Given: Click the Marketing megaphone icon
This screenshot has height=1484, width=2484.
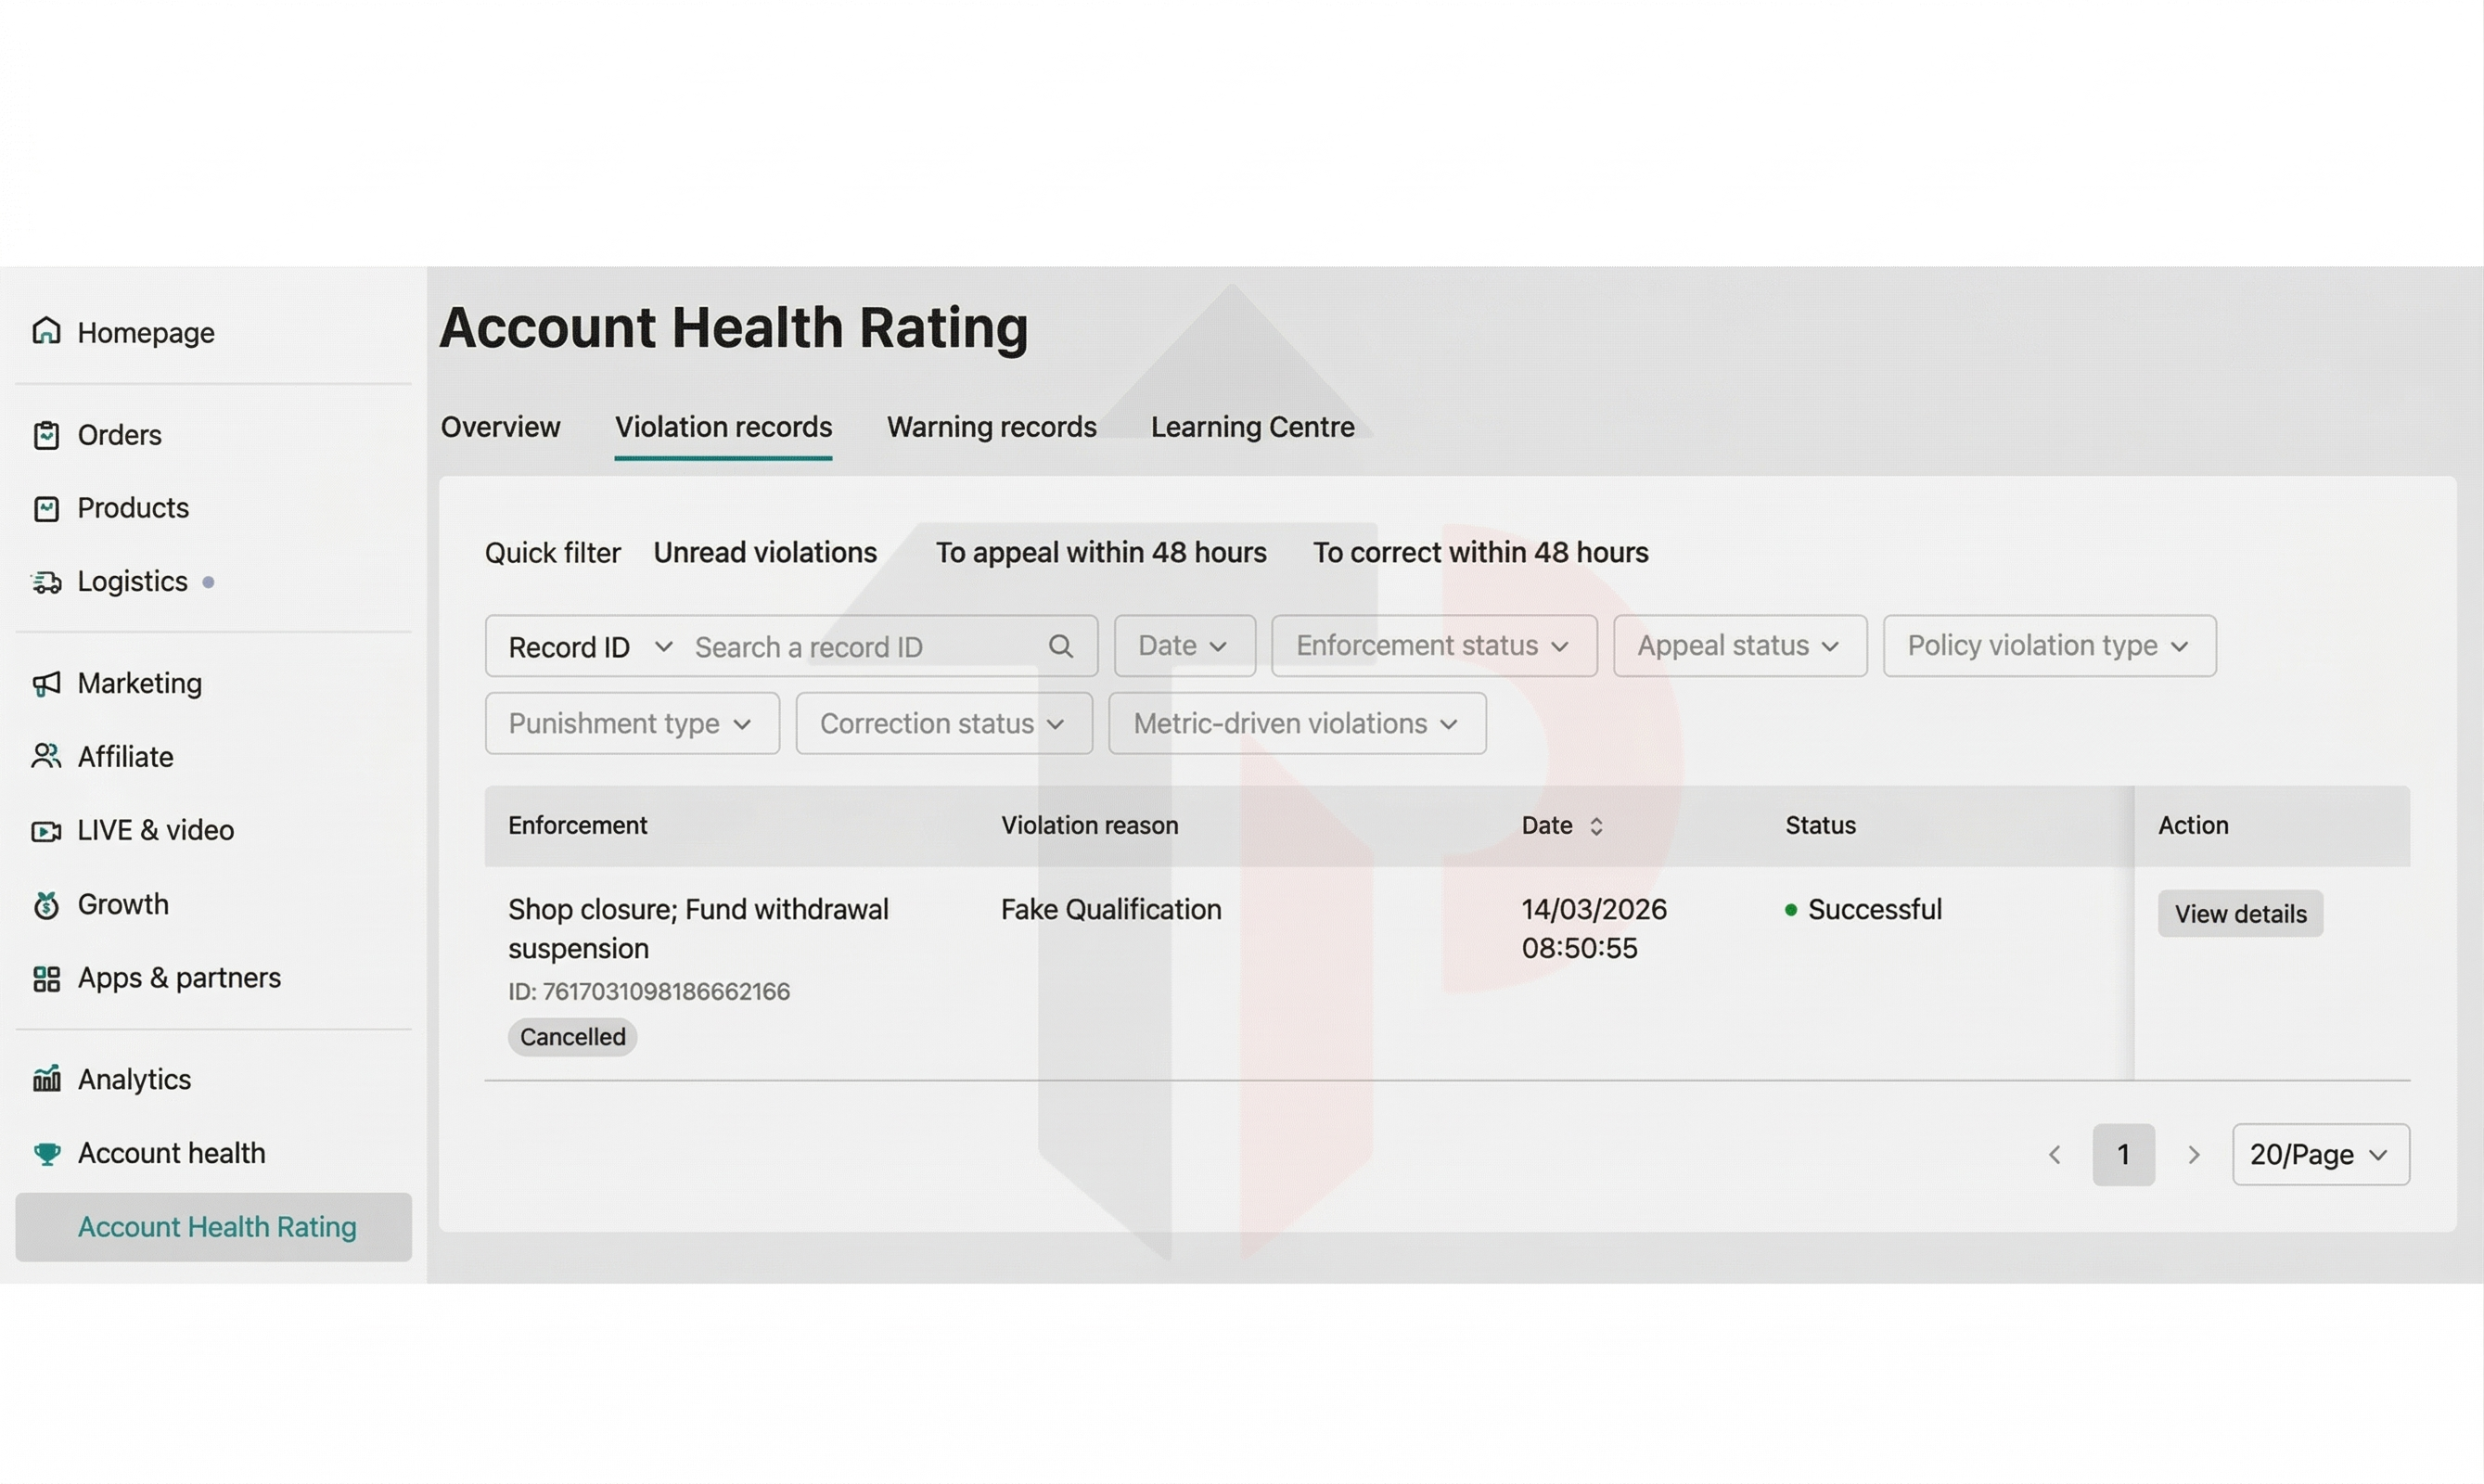Looking at the screenshot, I should [46, 684].
